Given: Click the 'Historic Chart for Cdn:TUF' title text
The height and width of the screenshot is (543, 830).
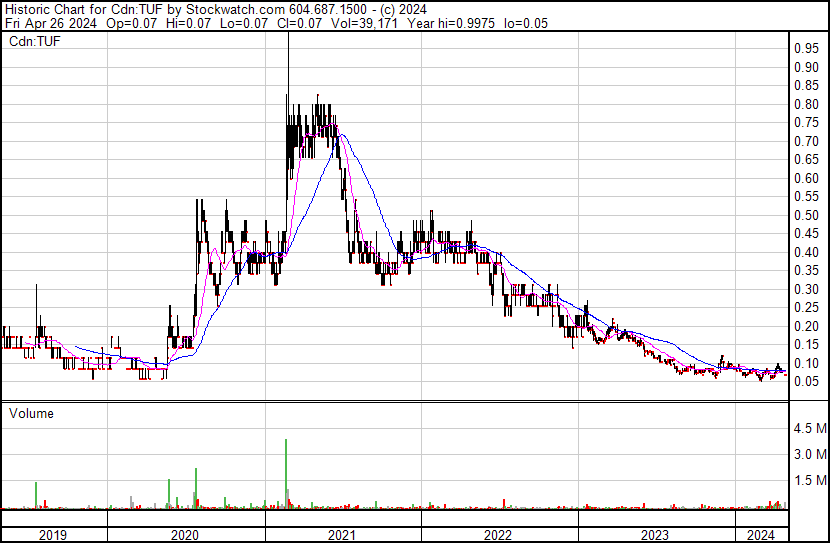Looking at the screenshot, I should [84, 10].
